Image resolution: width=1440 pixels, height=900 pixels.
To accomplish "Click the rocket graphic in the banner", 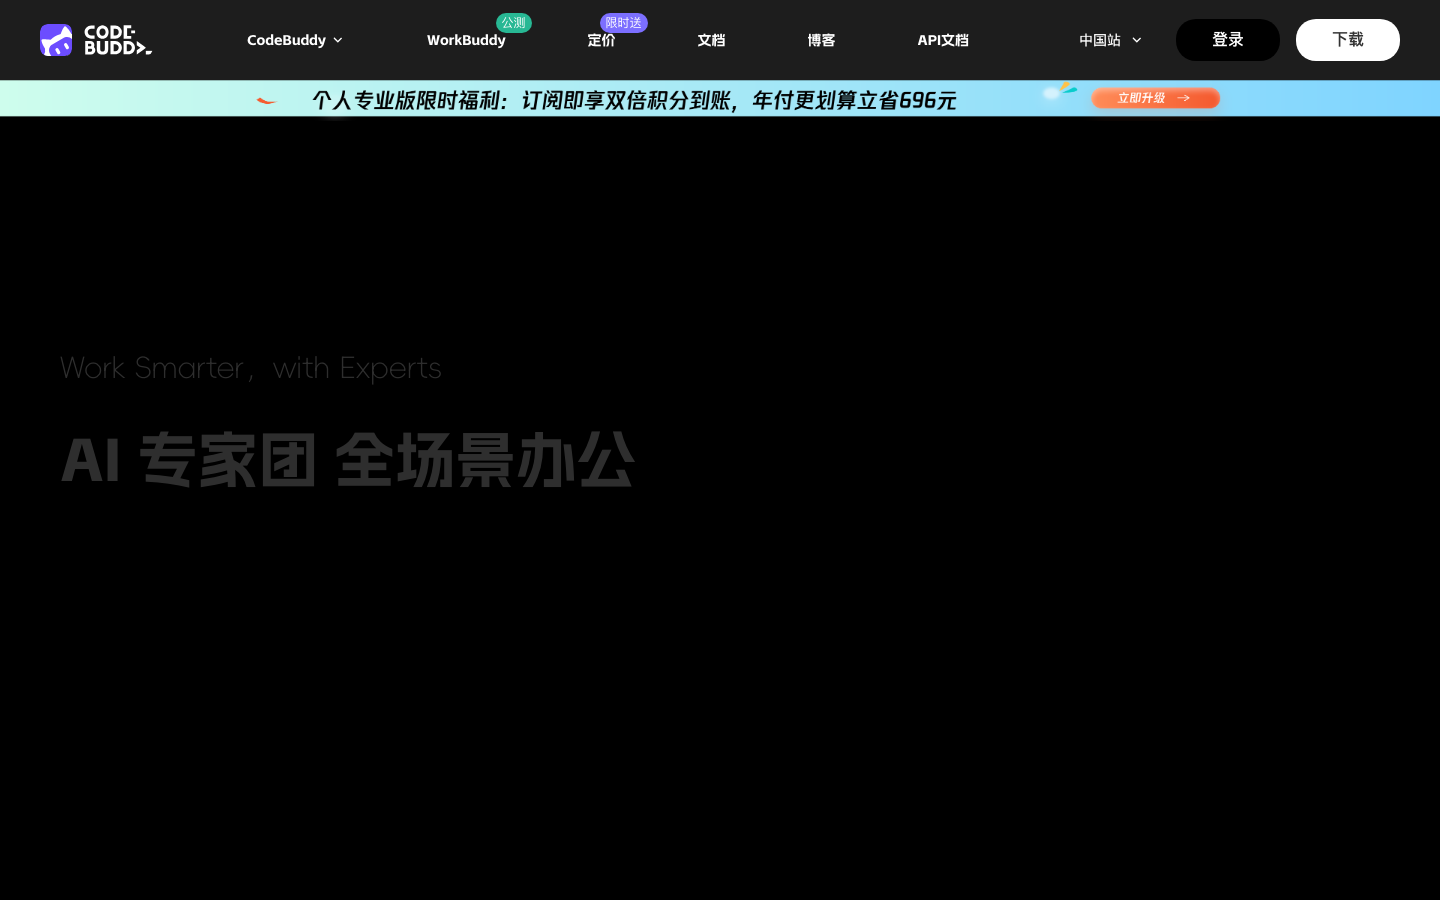I will coord(1059,92).
